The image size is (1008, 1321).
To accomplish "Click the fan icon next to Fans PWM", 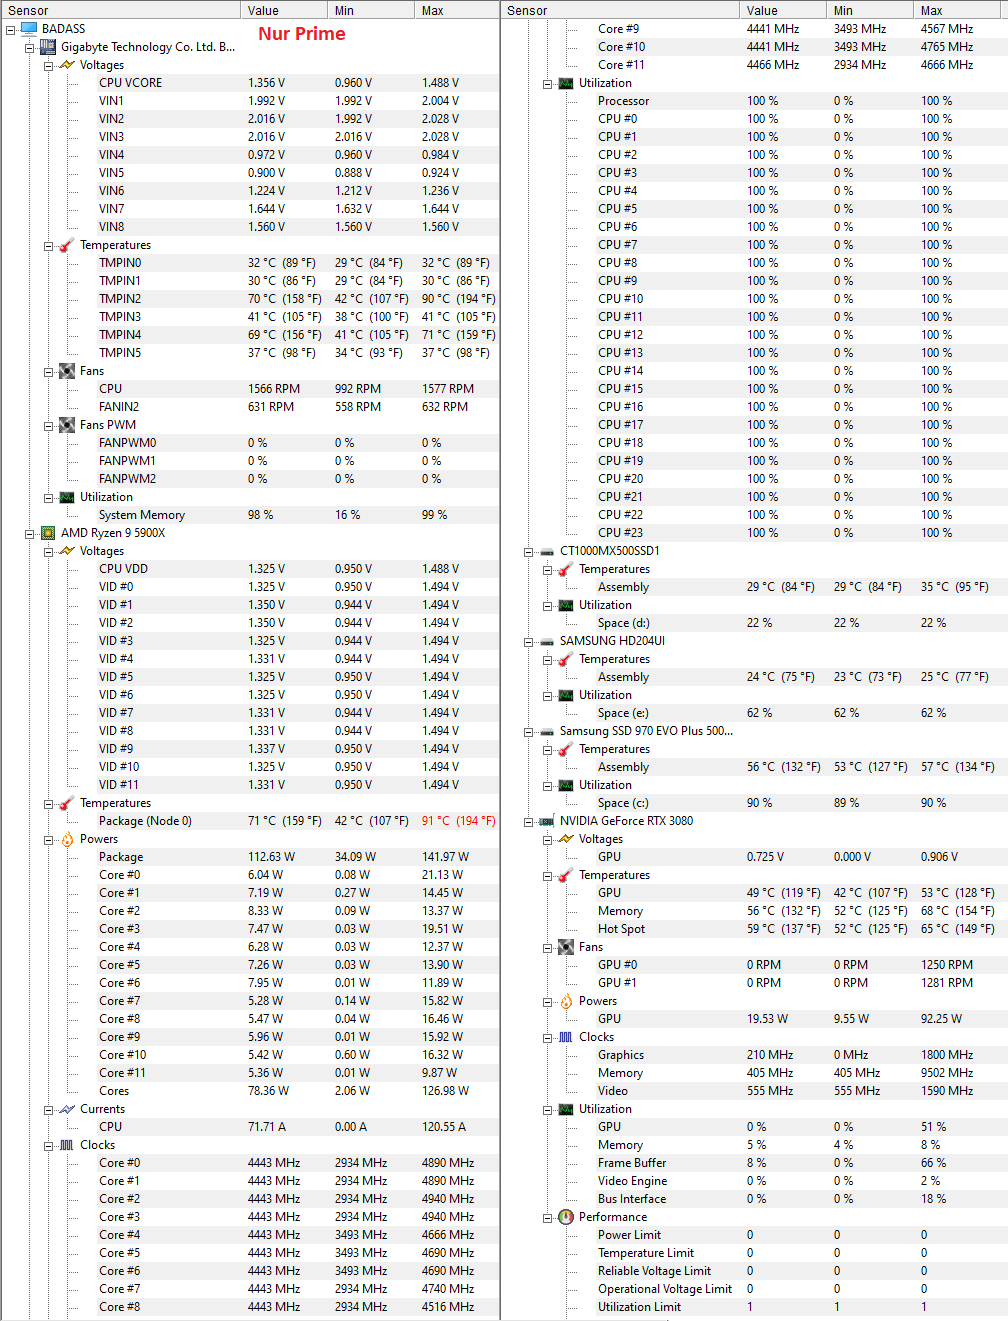I will click(67, 425).
